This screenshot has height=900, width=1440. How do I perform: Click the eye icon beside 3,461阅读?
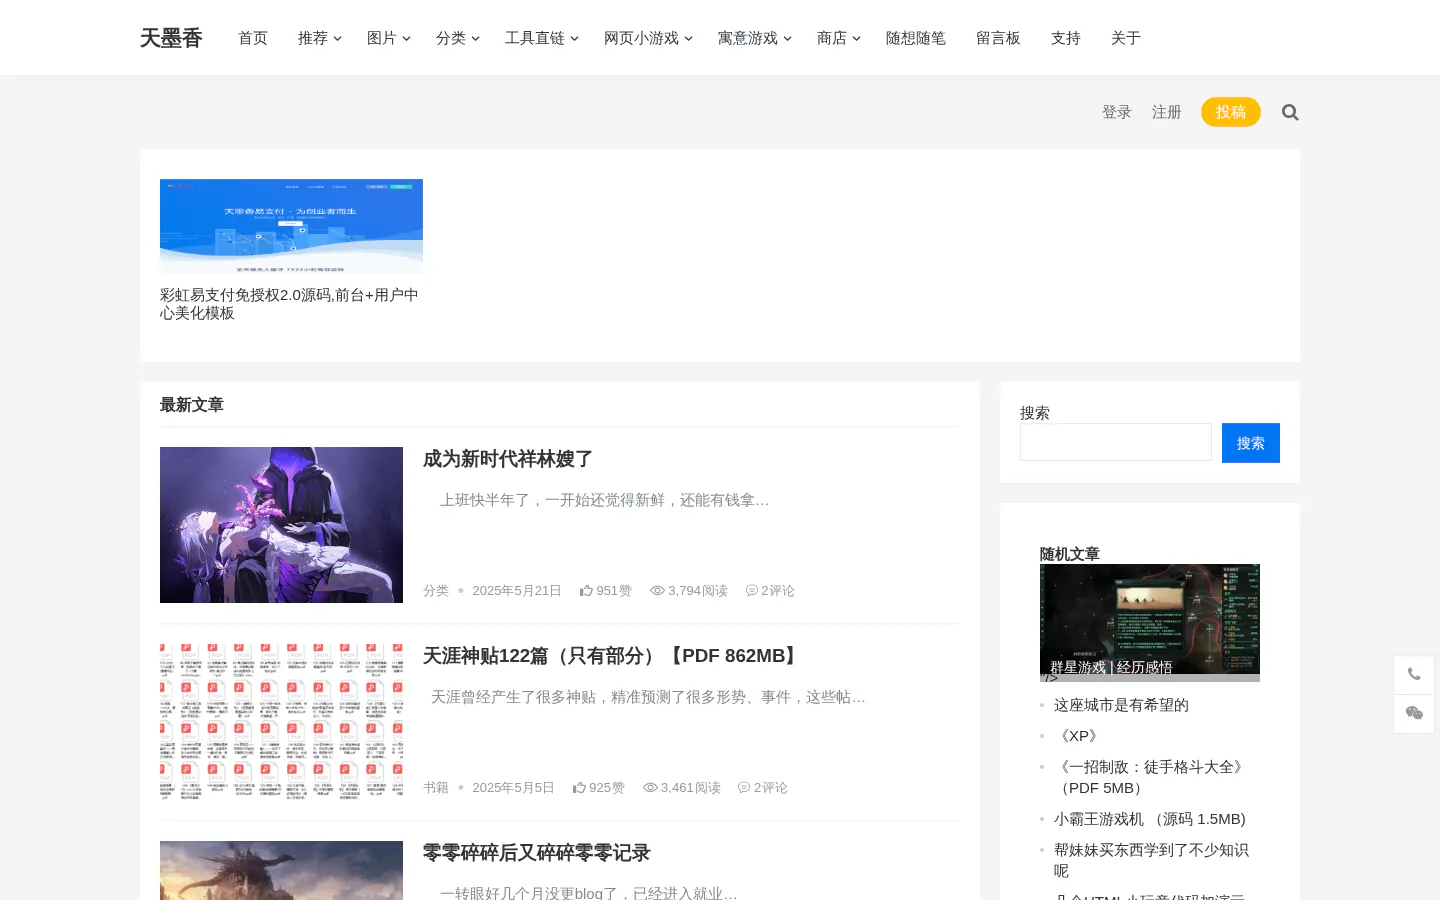click(650, 788)
